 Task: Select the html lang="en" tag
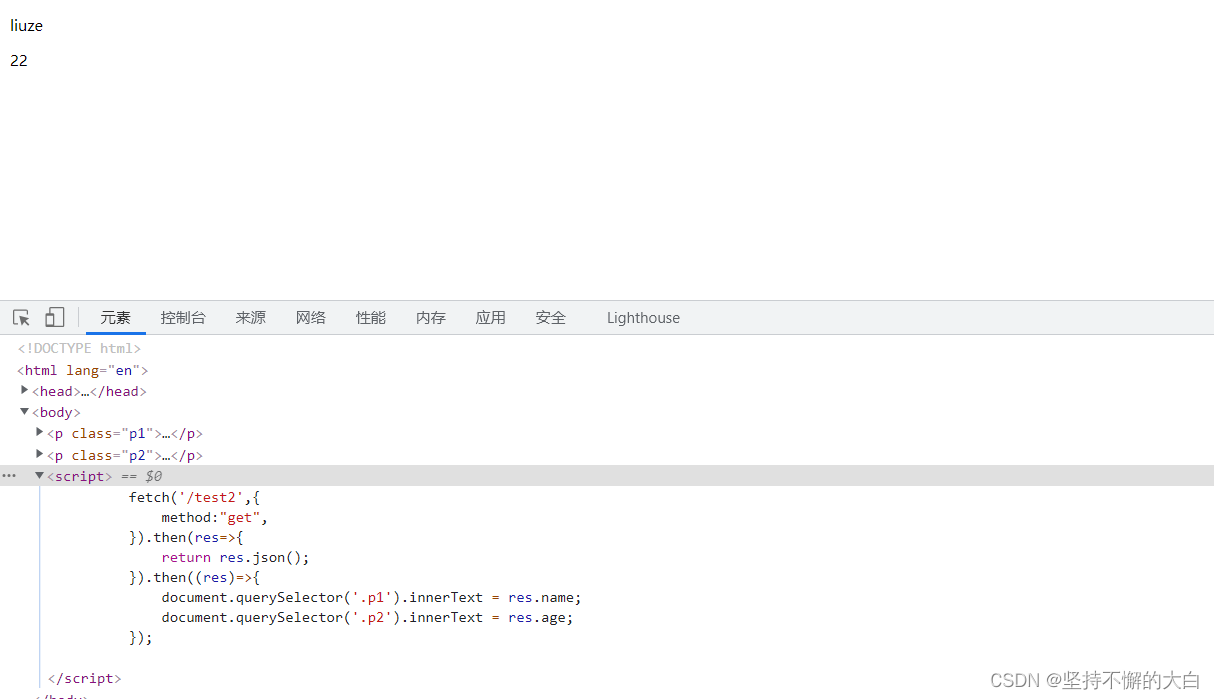(82, 370)
